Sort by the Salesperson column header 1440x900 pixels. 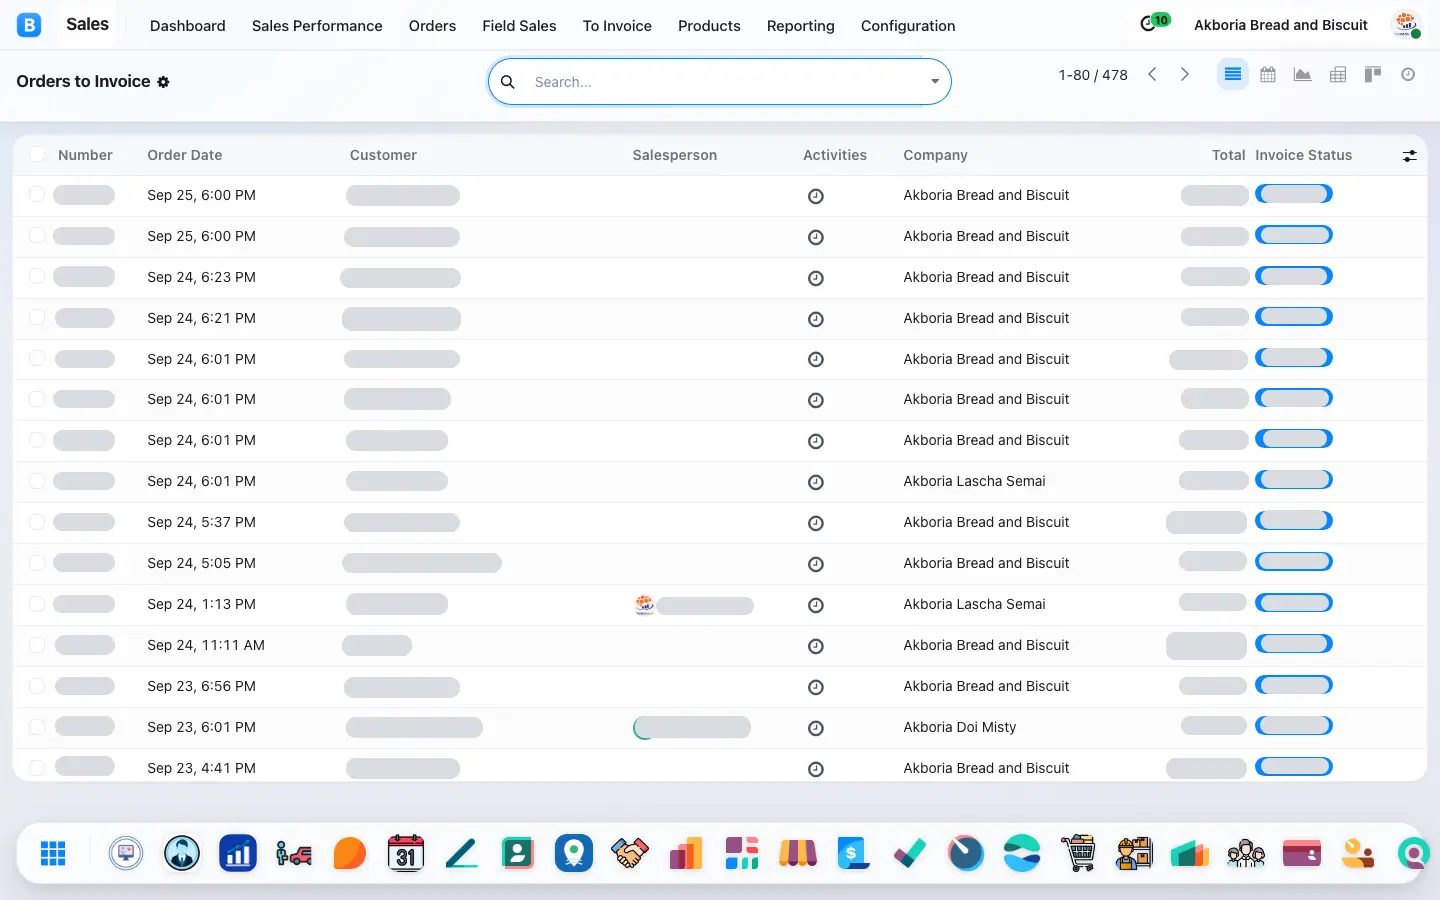[675, 155]
